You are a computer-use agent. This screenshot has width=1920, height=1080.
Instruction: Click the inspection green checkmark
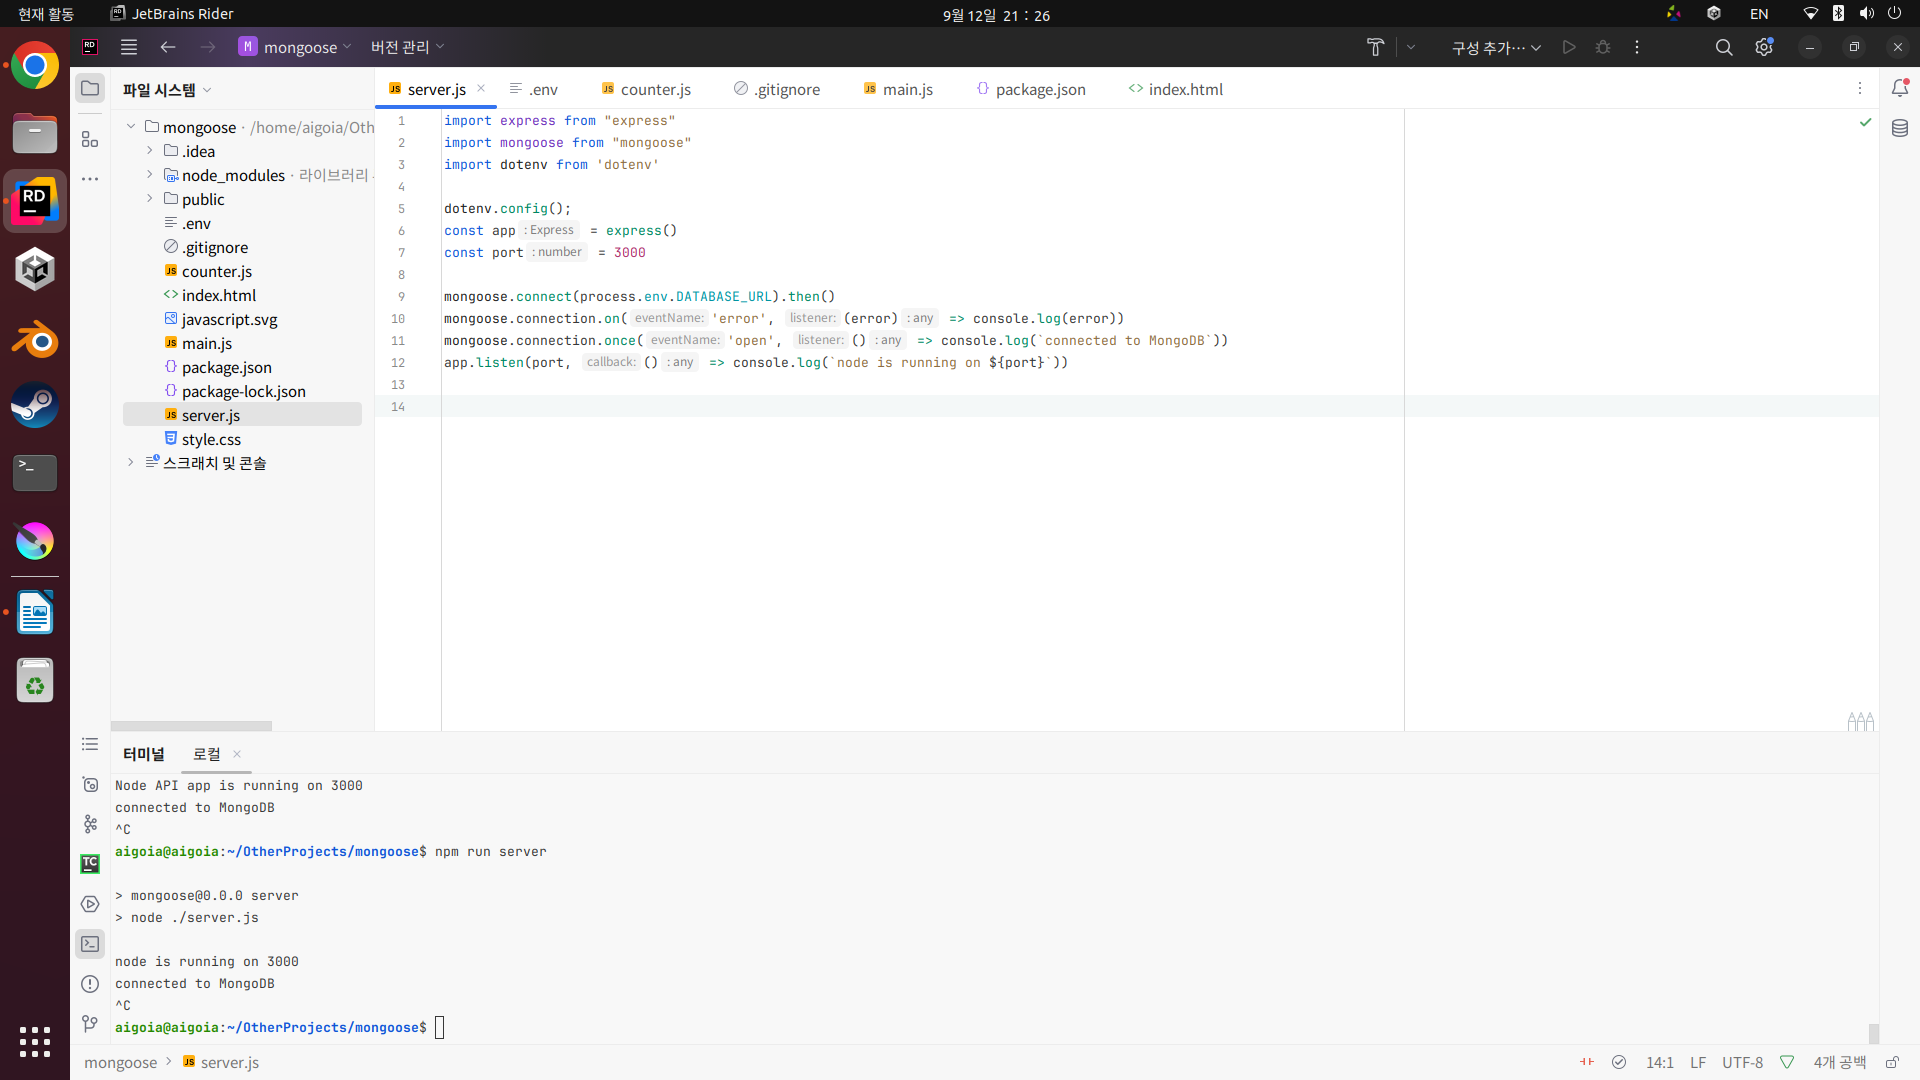(x=1865, y=122)
